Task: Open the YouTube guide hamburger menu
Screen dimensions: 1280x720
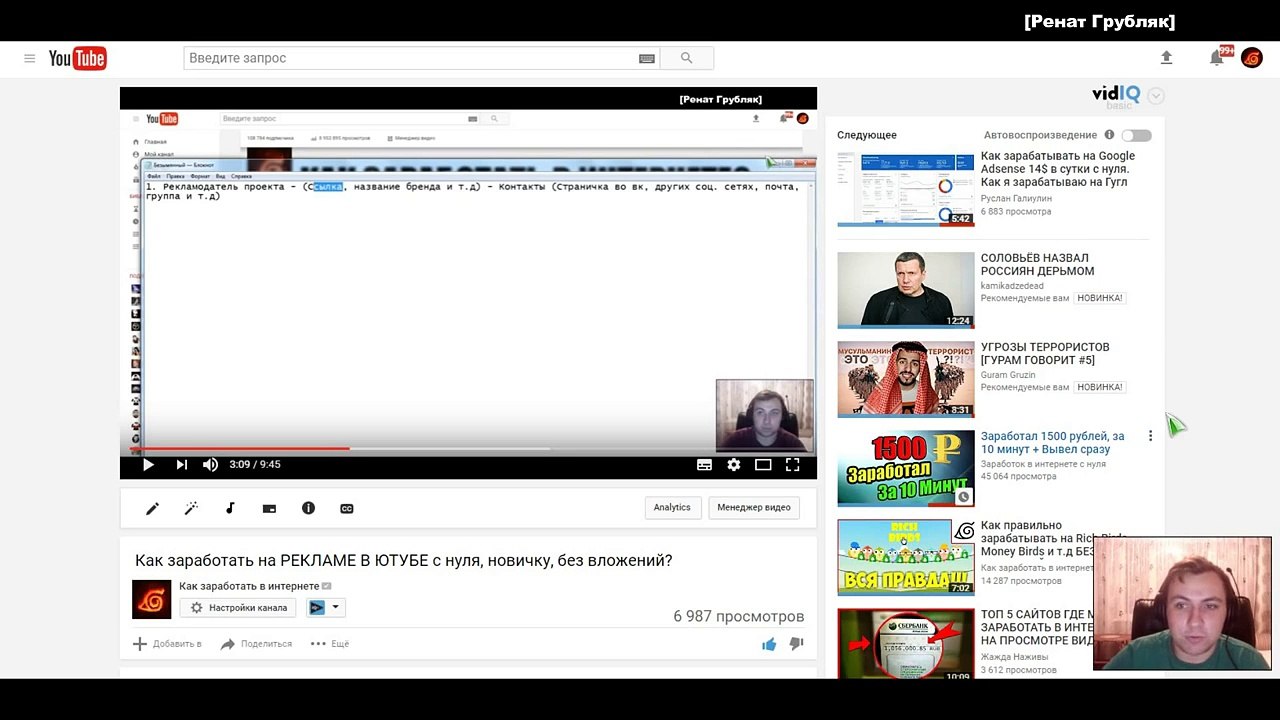Action: click(x=30, y=59)
